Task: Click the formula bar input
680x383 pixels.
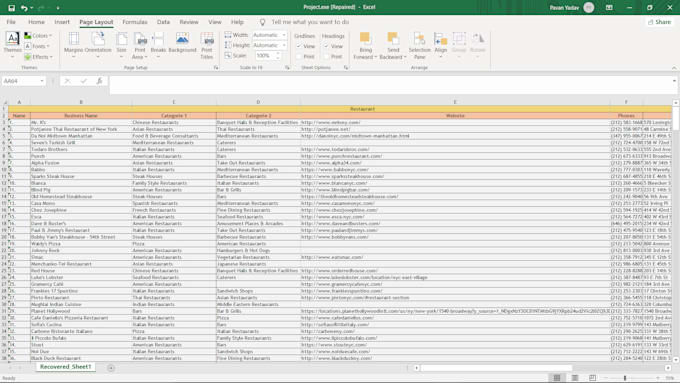Action: (390, 85)
